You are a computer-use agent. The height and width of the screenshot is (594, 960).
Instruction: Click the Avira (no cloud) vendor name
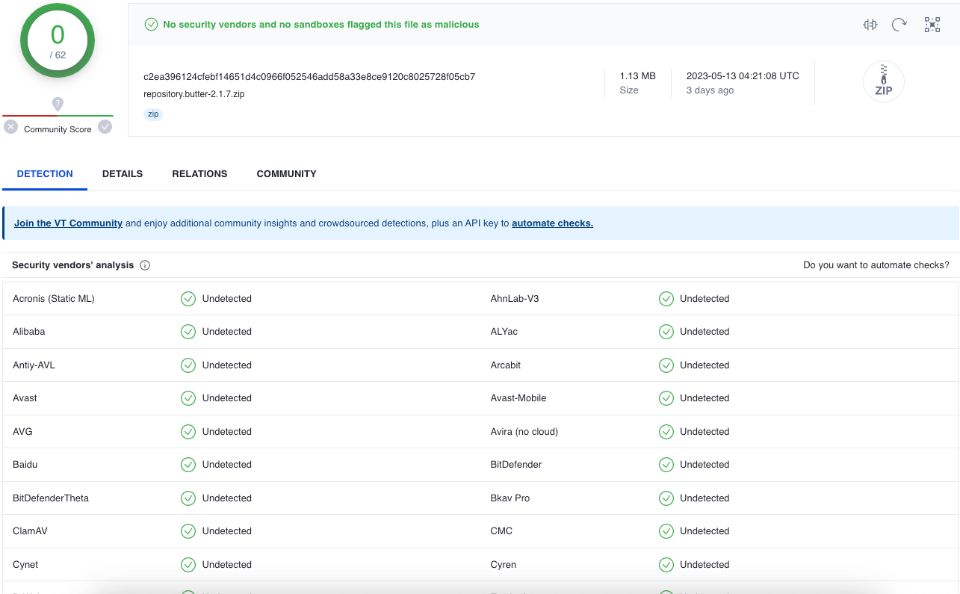[x=524, y=432]
